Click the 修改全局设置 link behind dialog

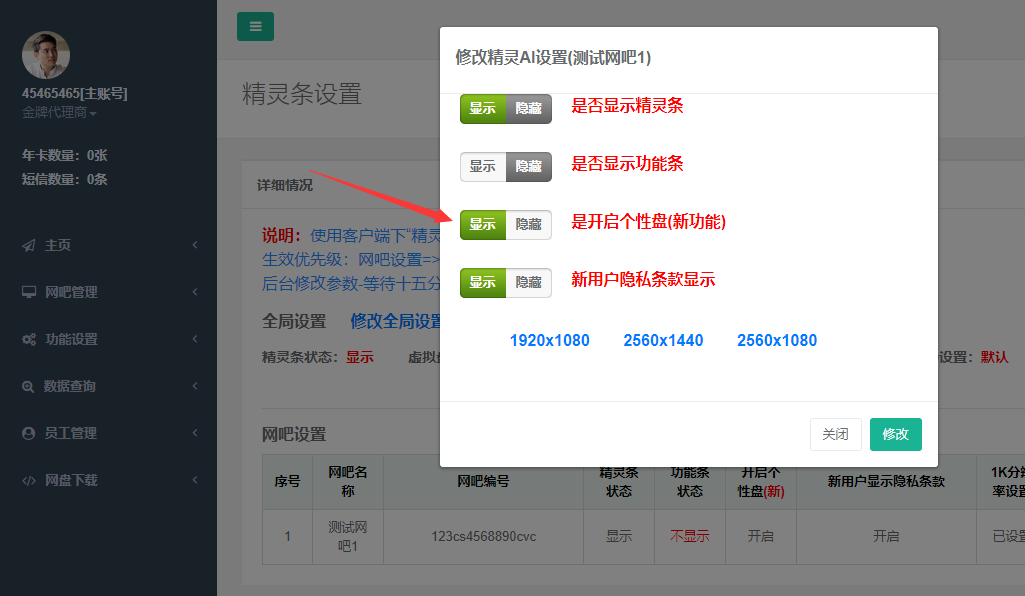tap(395, 321)
